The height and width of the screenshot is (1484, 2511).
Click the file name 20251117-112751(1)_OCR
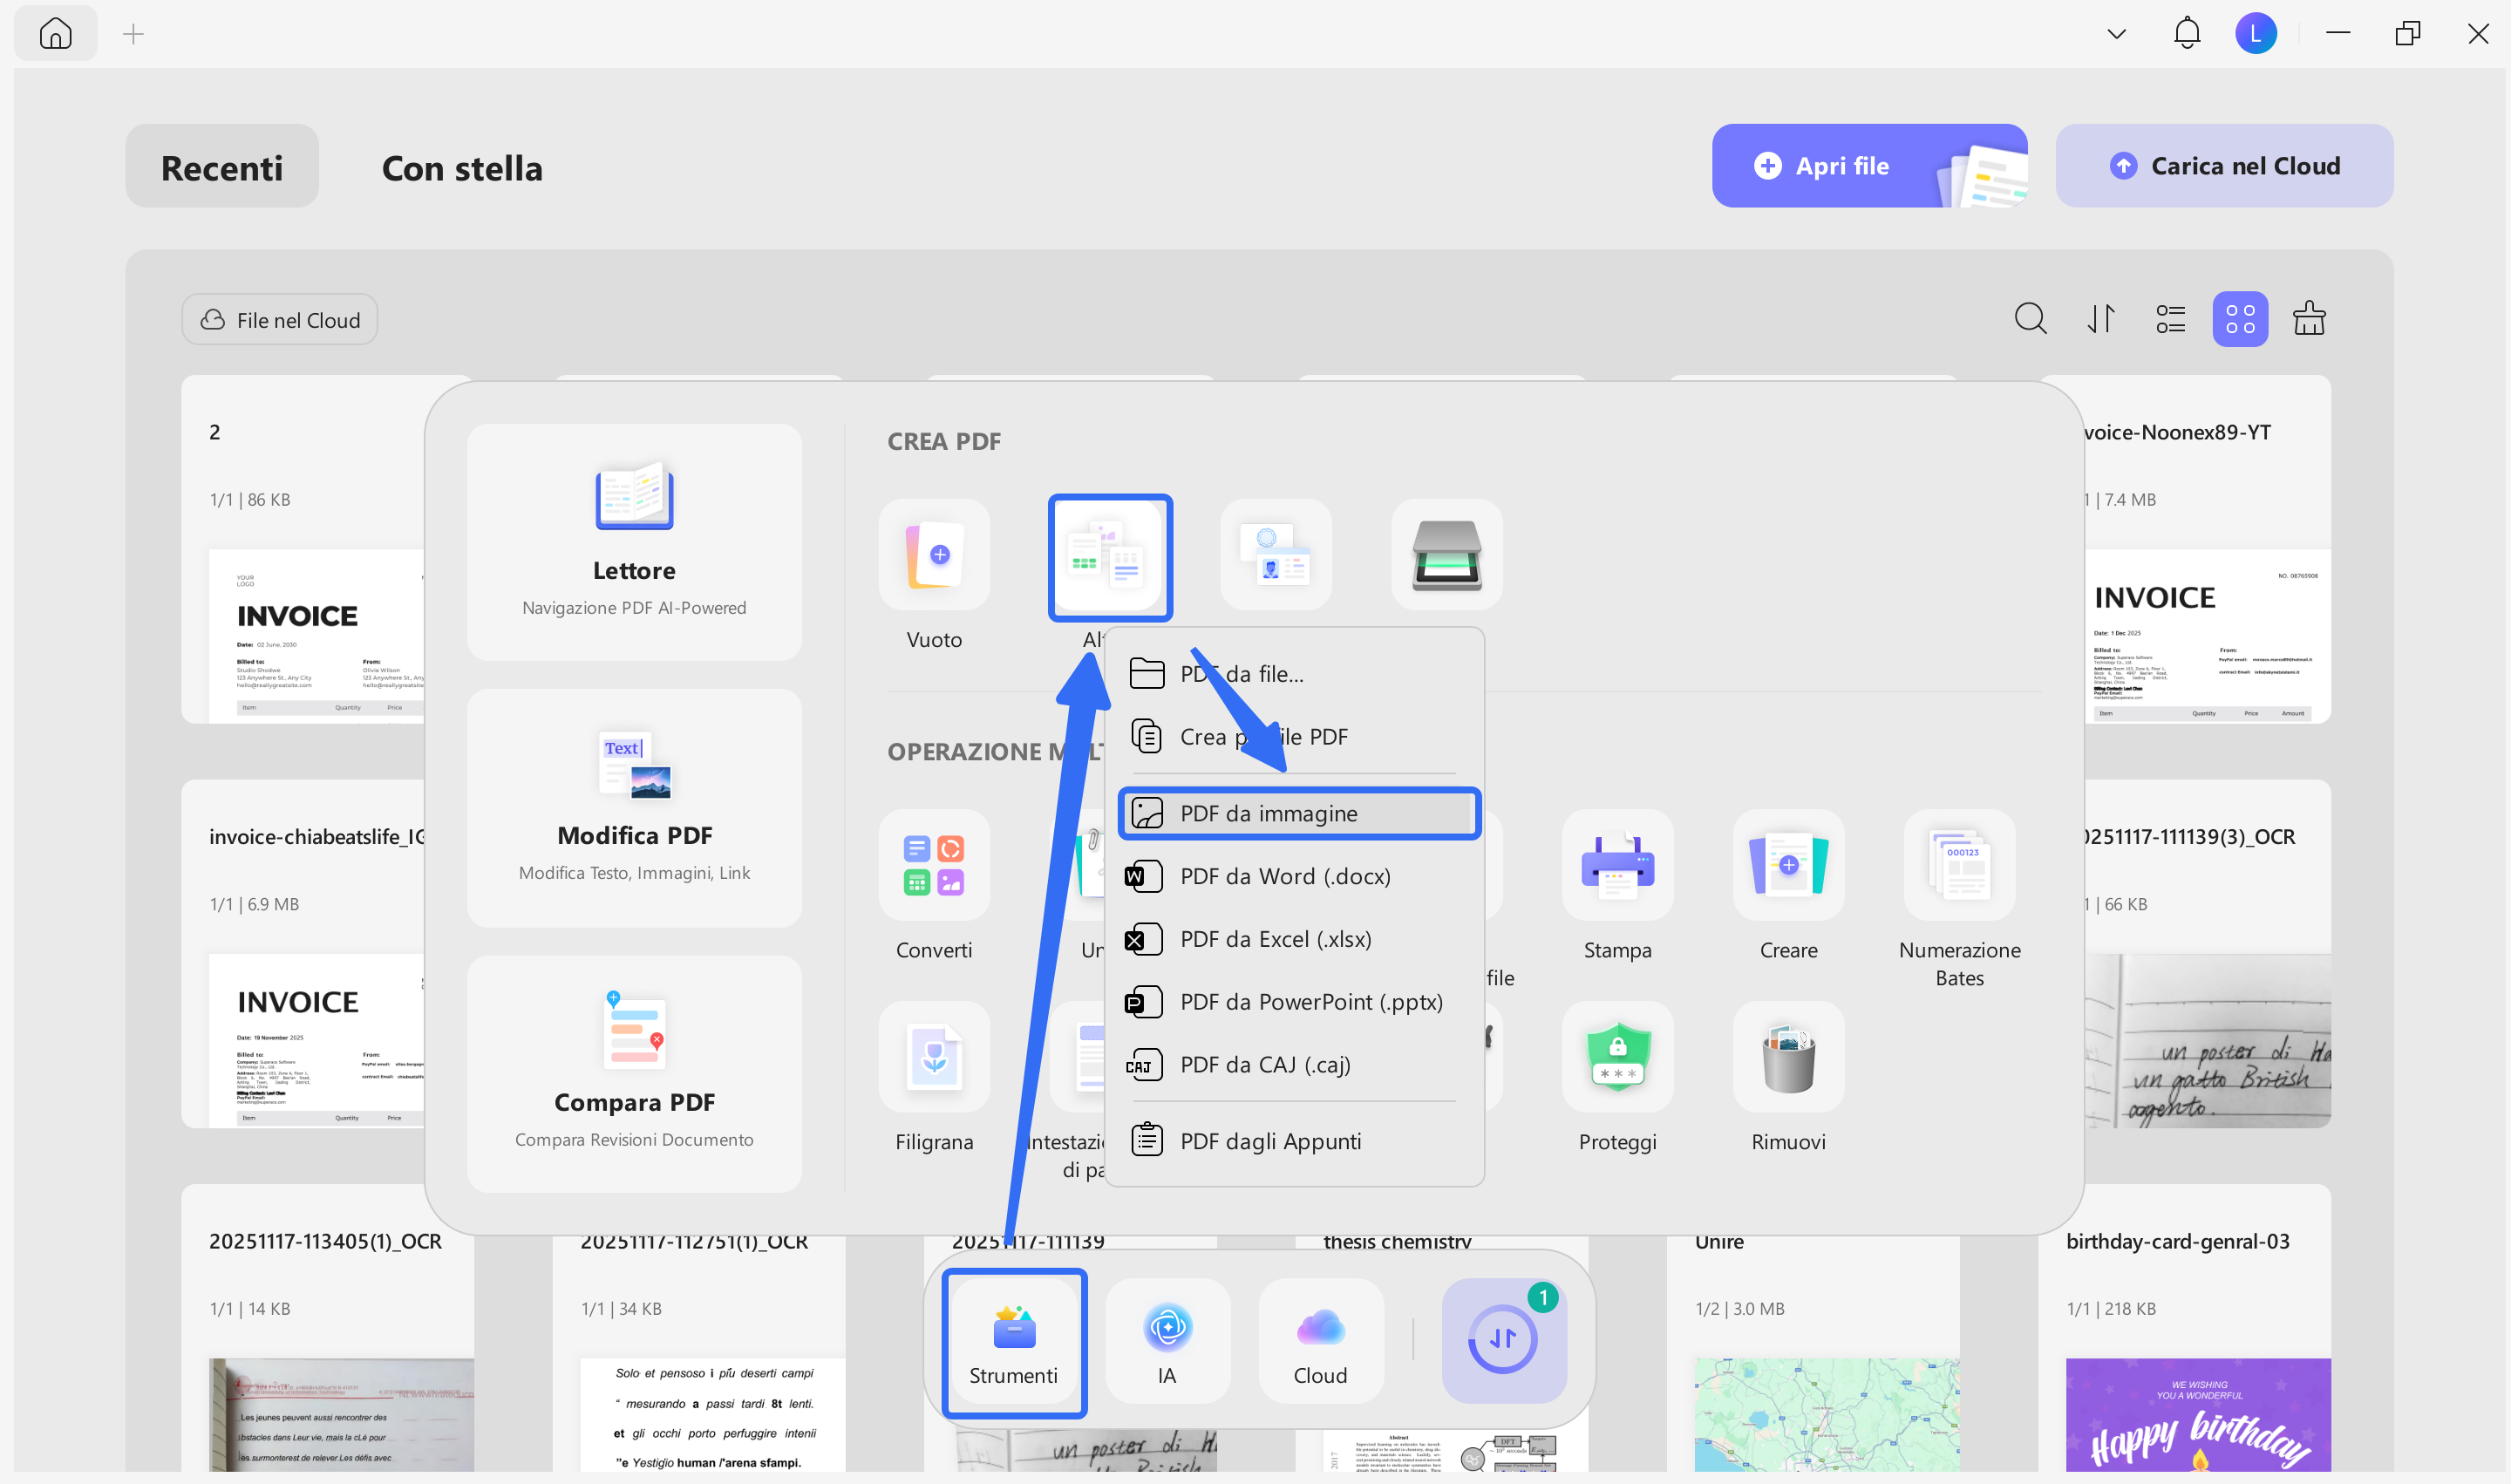pos(694,1241)
